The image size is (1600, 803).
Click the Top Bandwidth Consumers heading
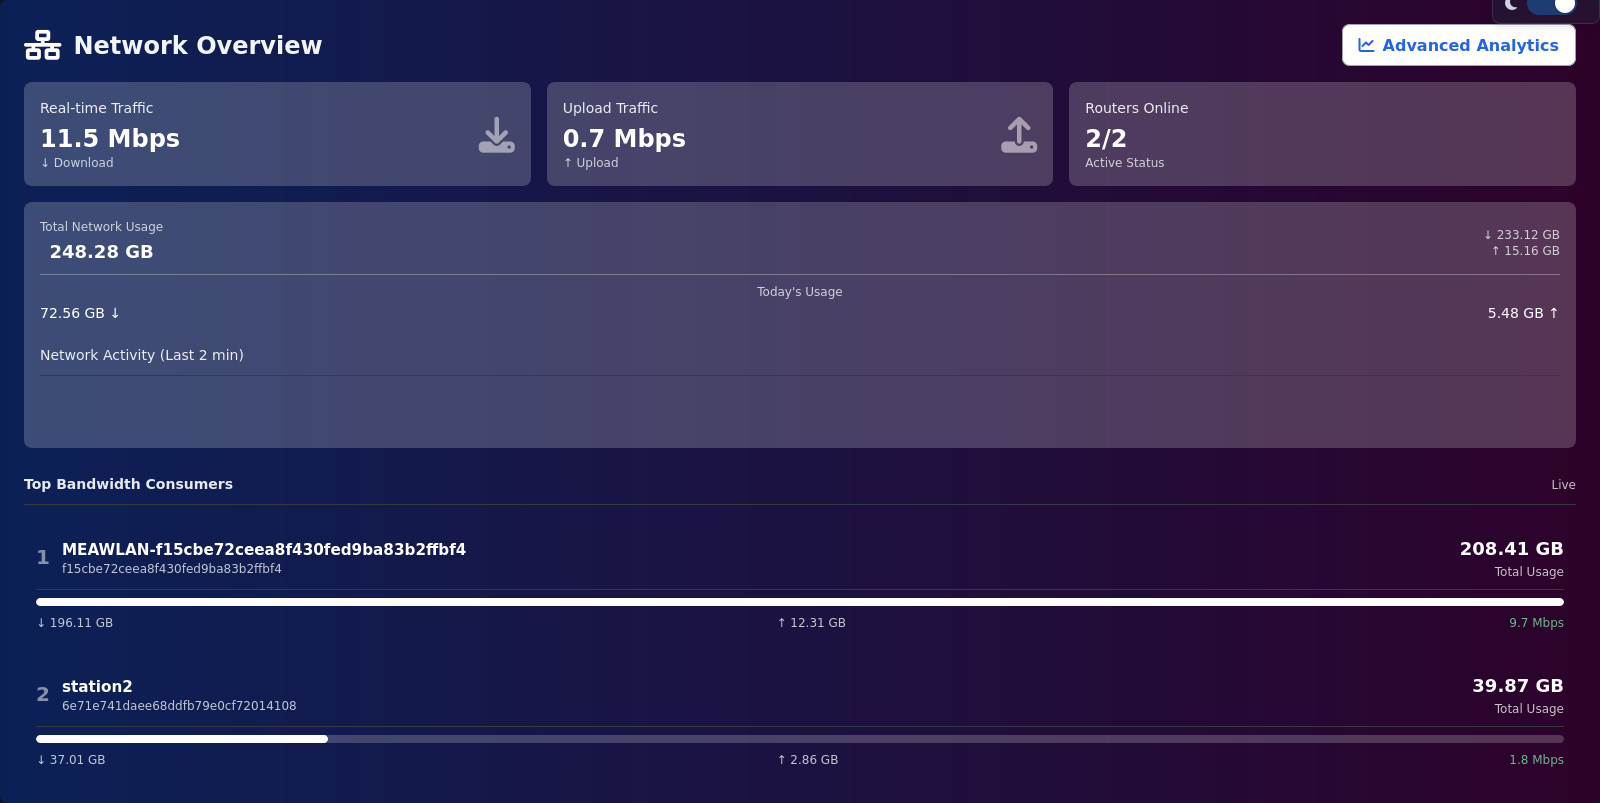tap(128, 484)
